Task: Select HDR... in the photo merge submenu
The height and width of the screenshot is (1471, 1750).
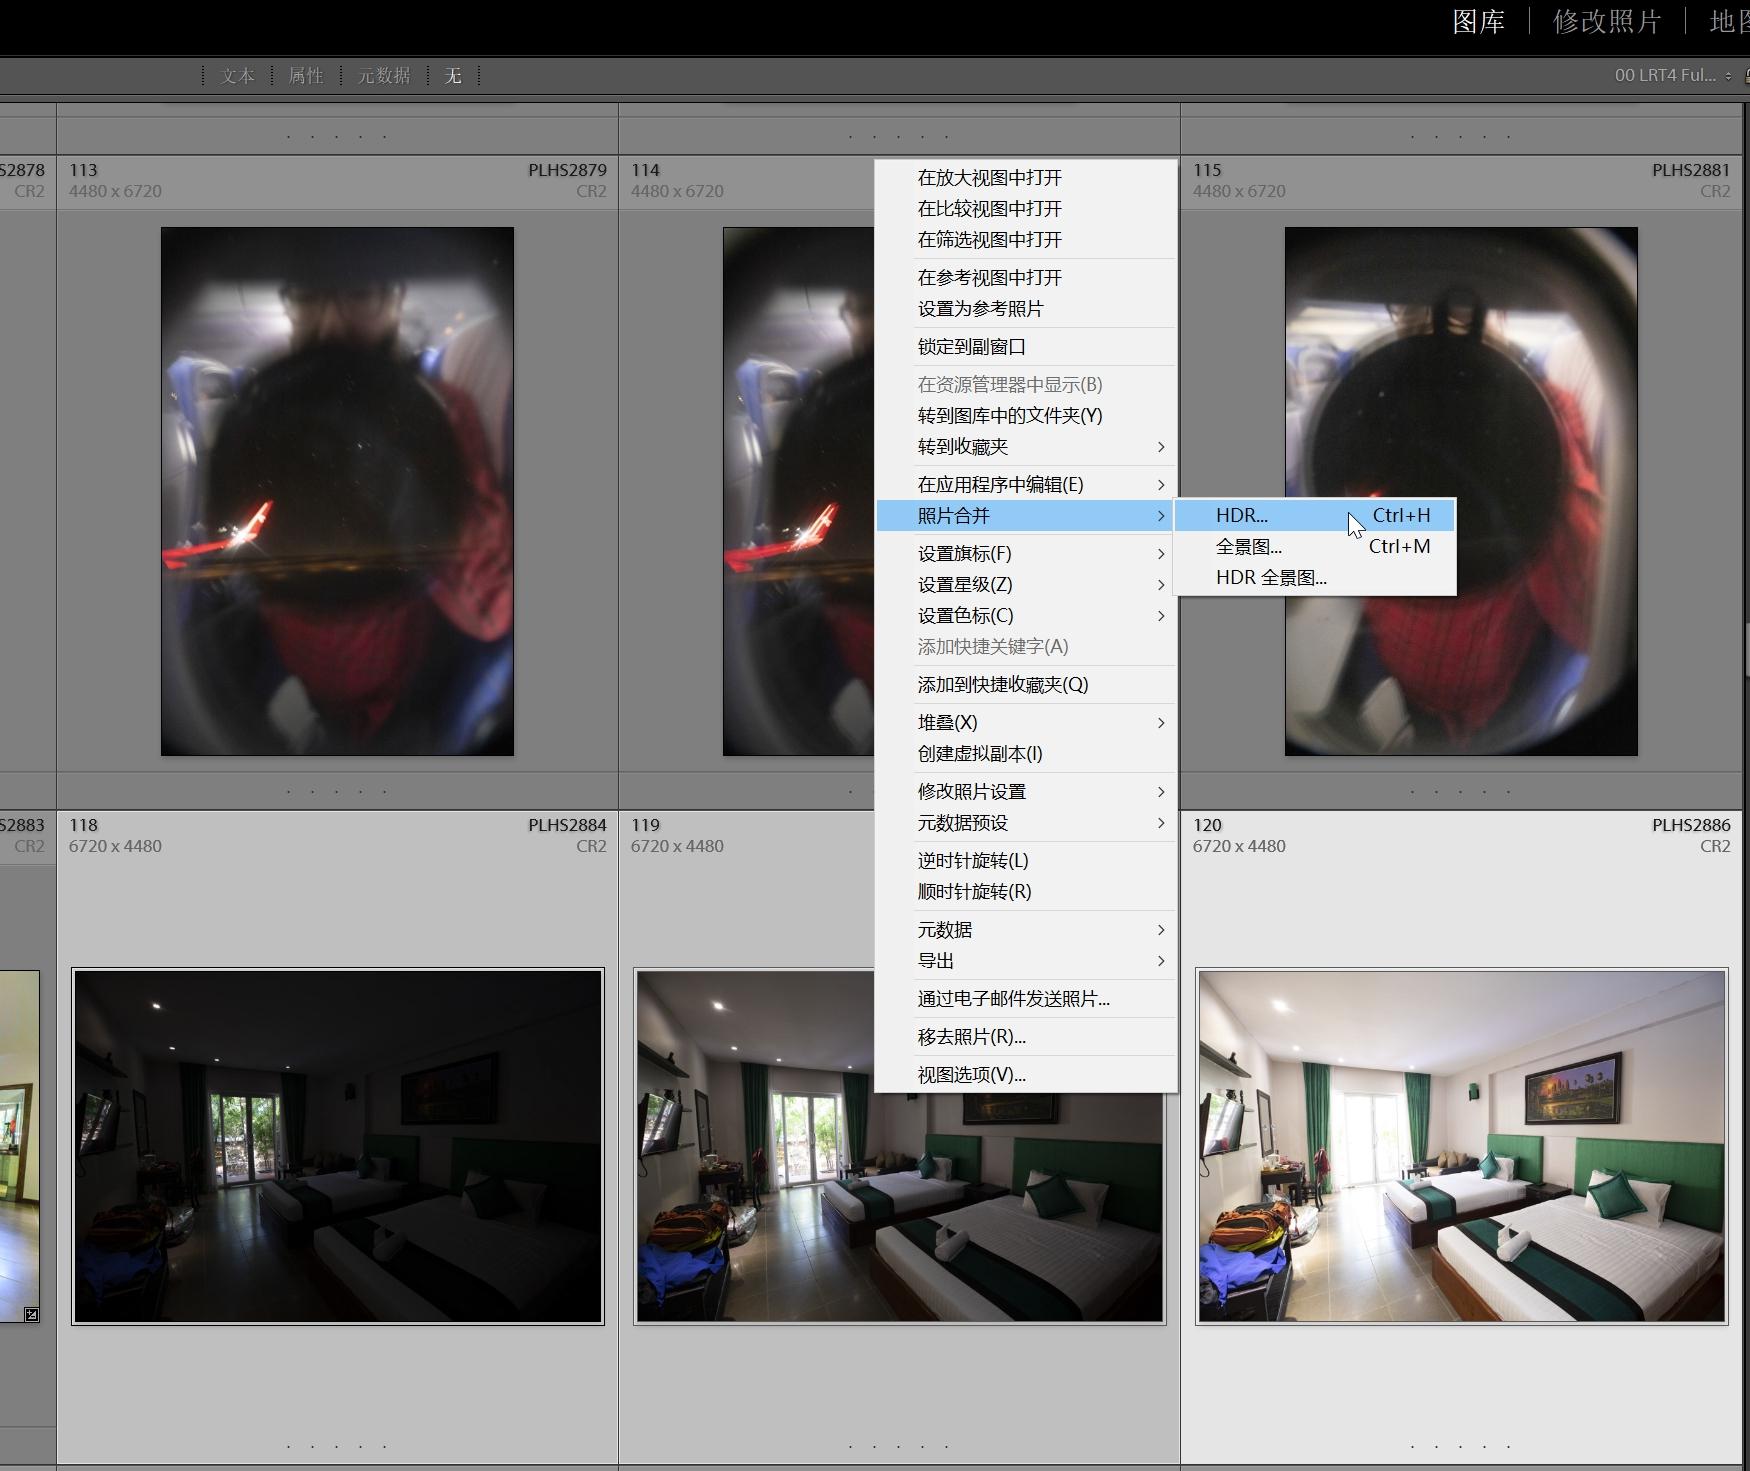Action: pyautogui.click(x=1314, y=515)
